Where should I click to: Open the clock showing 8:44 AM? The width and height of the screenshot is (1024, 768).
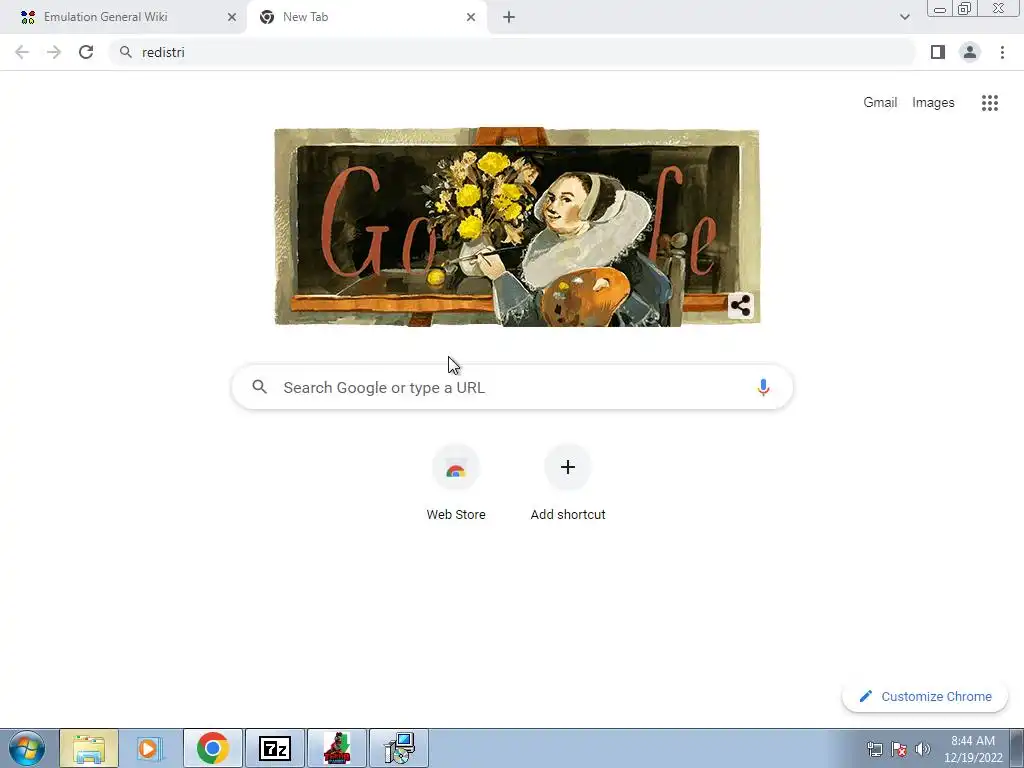(x=973, y=749)
